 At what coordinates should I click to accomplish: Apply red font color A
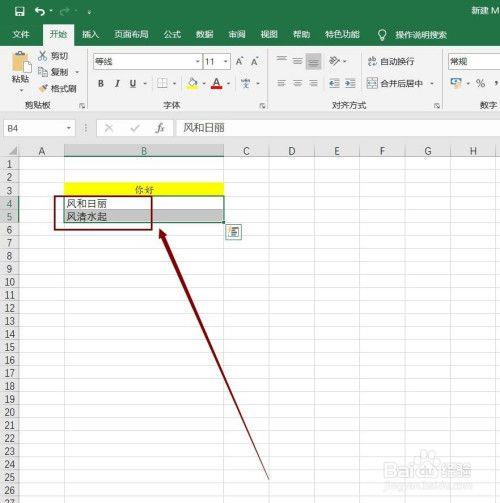217,83
